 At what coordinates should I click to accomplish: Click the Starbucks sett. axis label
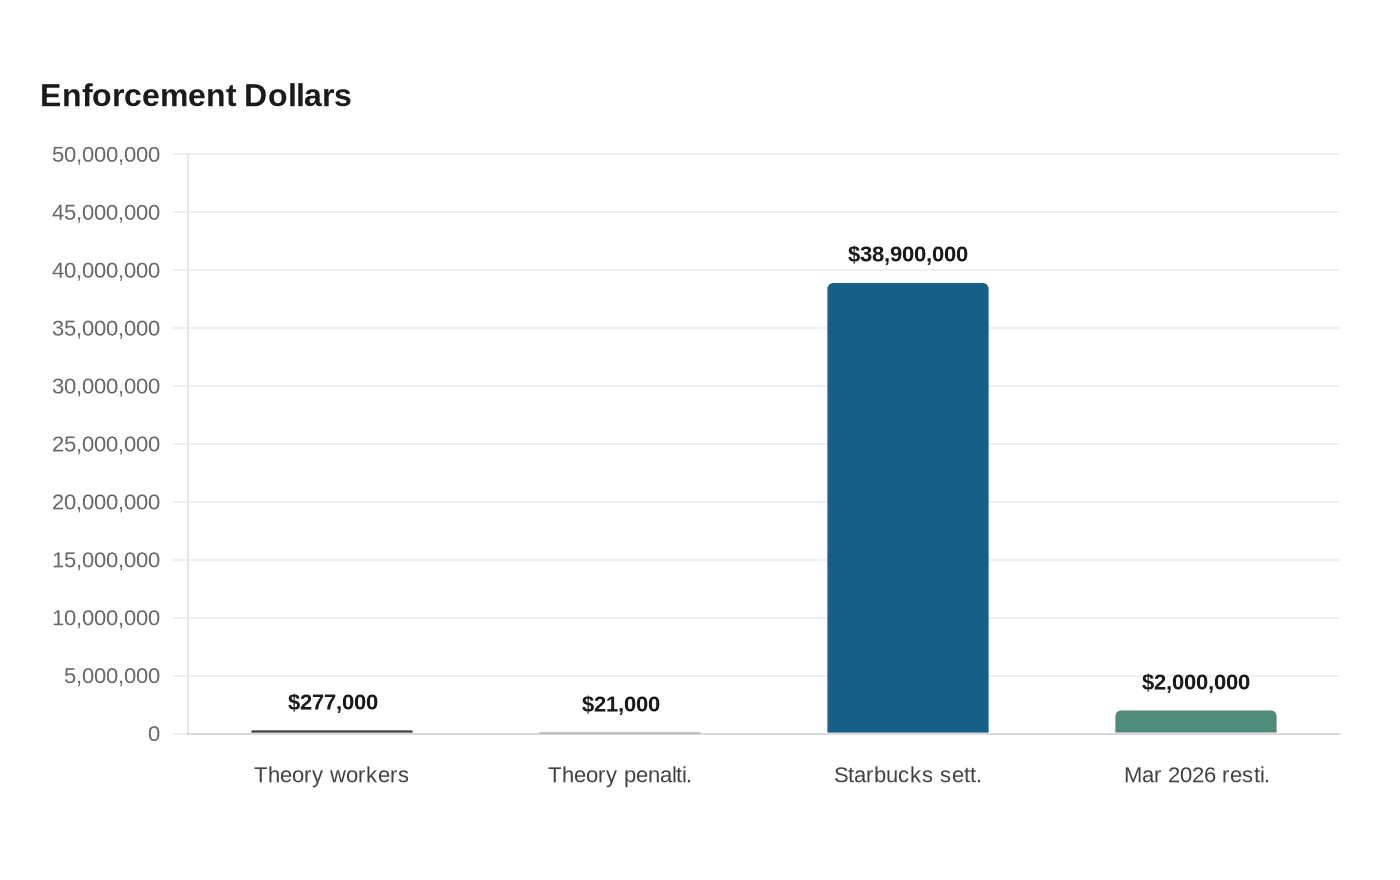coord(908,775)
